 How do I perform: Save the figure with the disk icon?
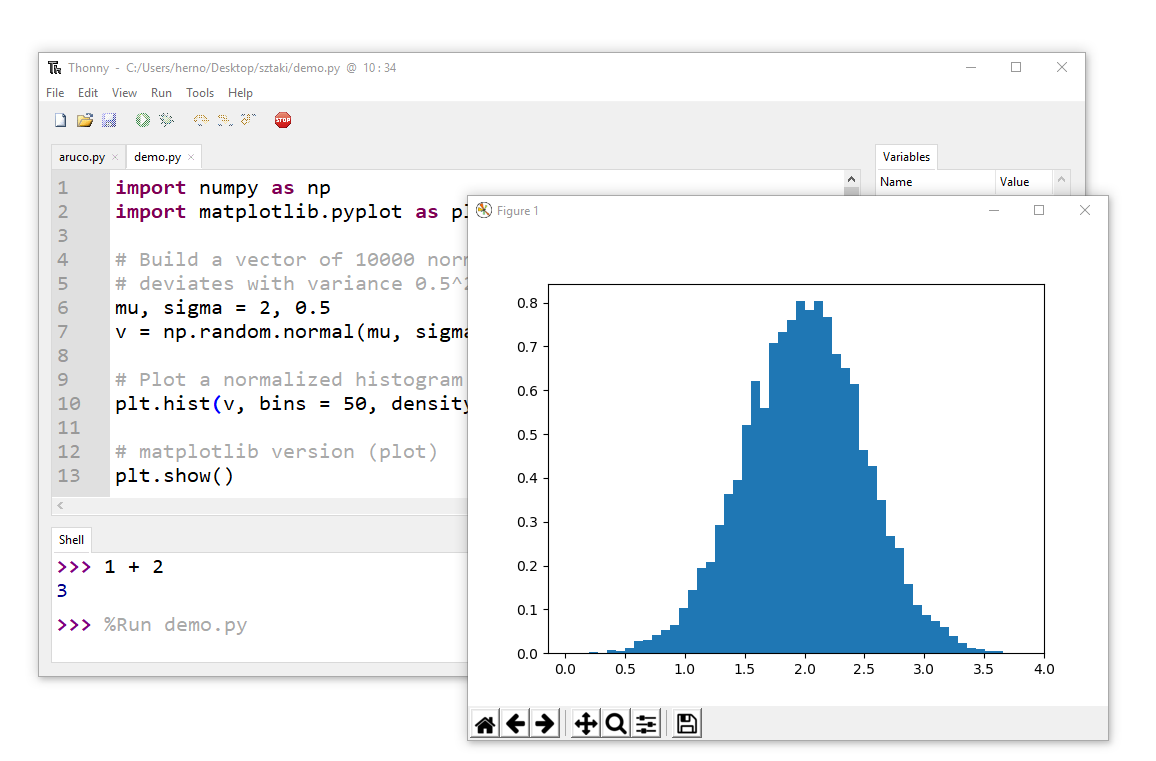click(x=686, y=724)
